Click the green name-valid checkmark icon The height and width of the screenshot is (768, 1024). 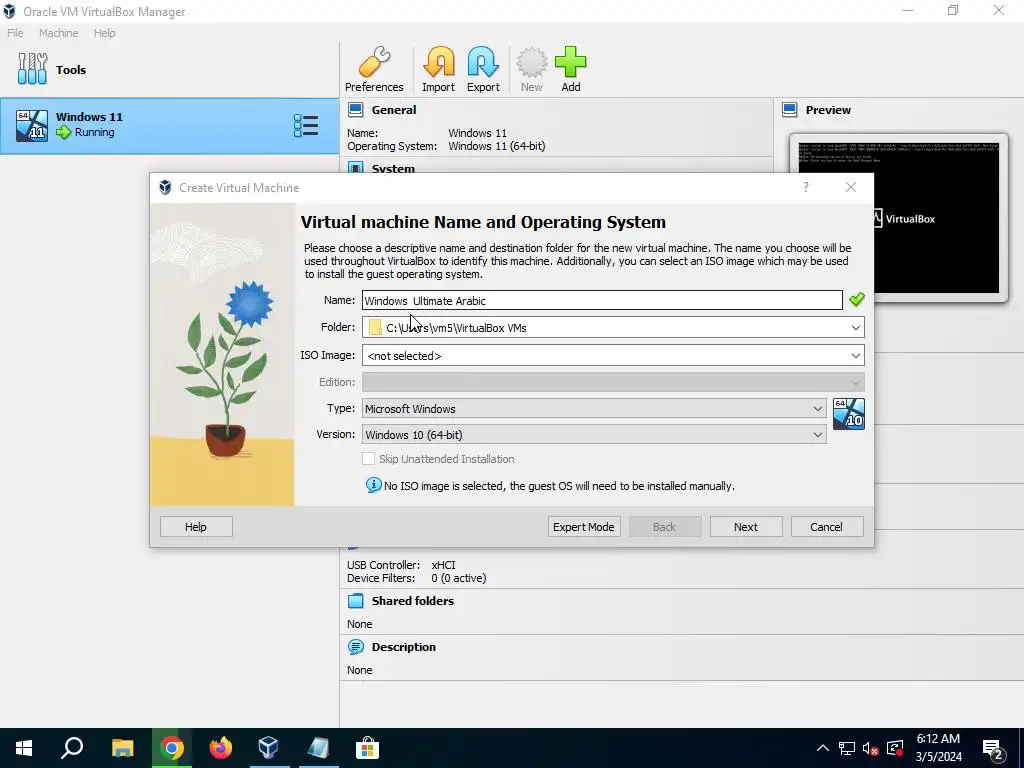click(x=857, y=300)
